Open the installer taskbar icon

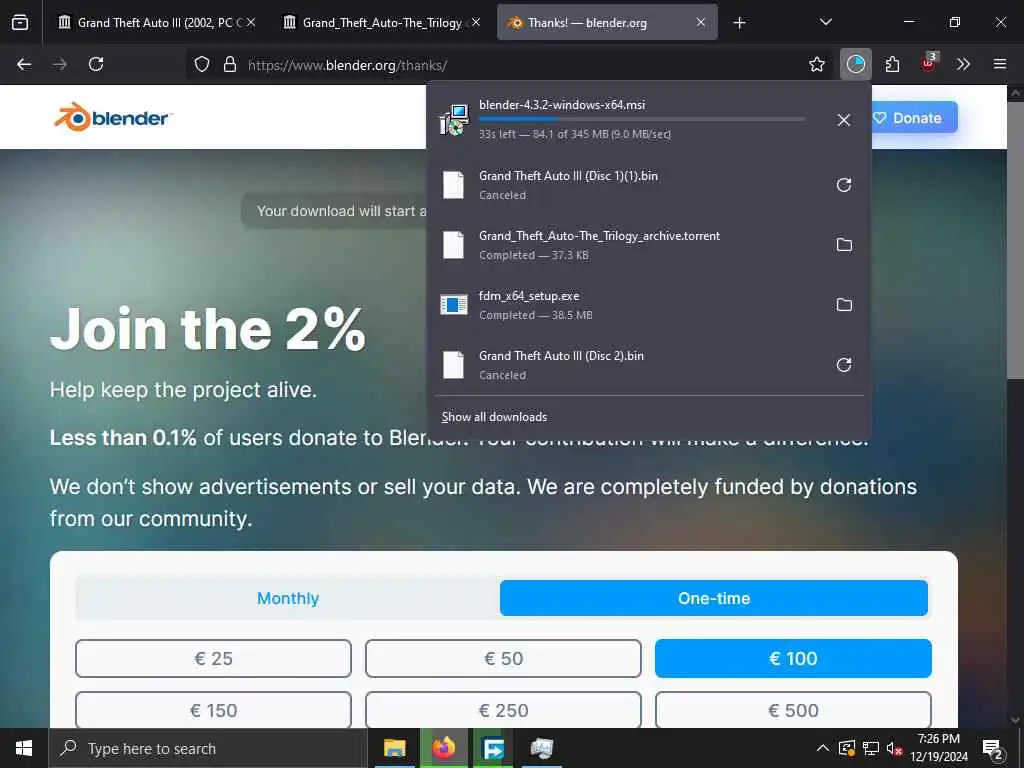pyautogui.click(x=541, y=748)
